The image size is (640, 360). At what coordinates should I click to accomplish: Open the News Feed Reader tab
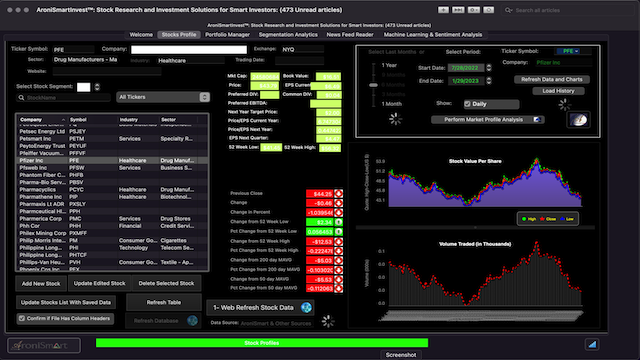pyautogui.click(x=350, y=35)
